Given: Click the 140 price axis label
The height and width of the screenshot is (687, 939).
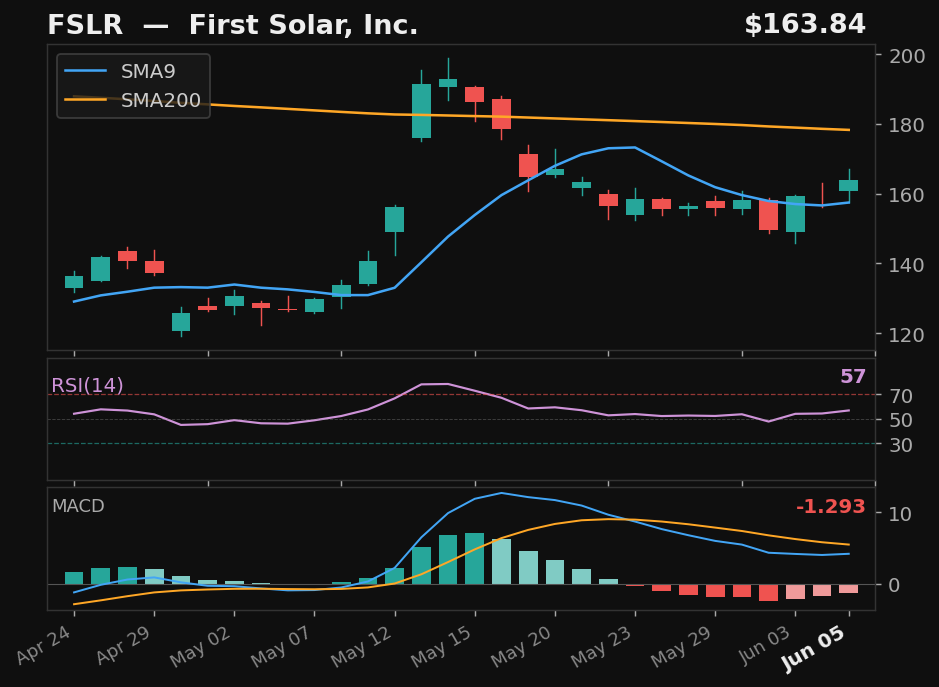Looking at the screenshot, I should click(x=907, y=265).
